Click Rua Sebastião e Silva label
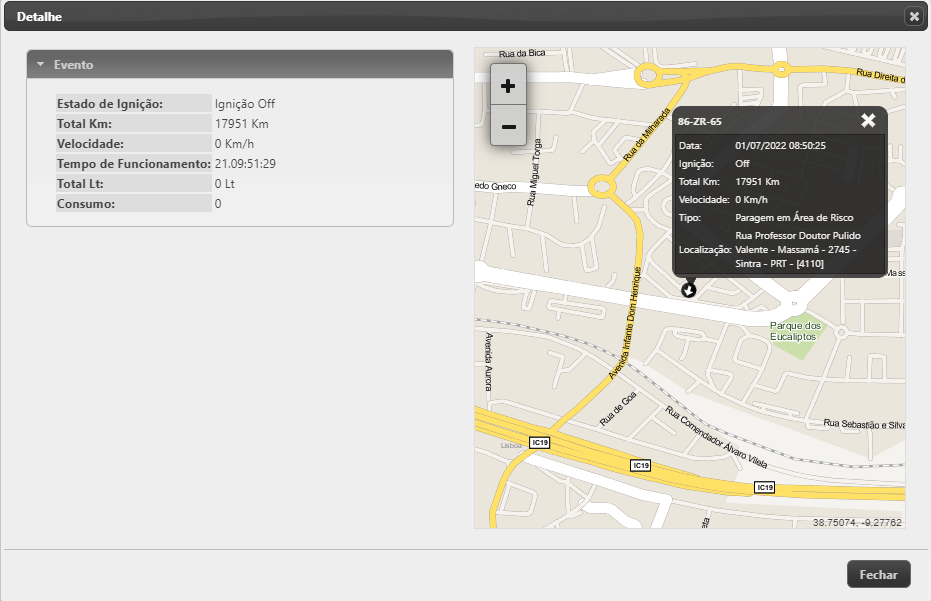Screen dimensions: 931x601 pyautogui.click(x=864, y=424)
